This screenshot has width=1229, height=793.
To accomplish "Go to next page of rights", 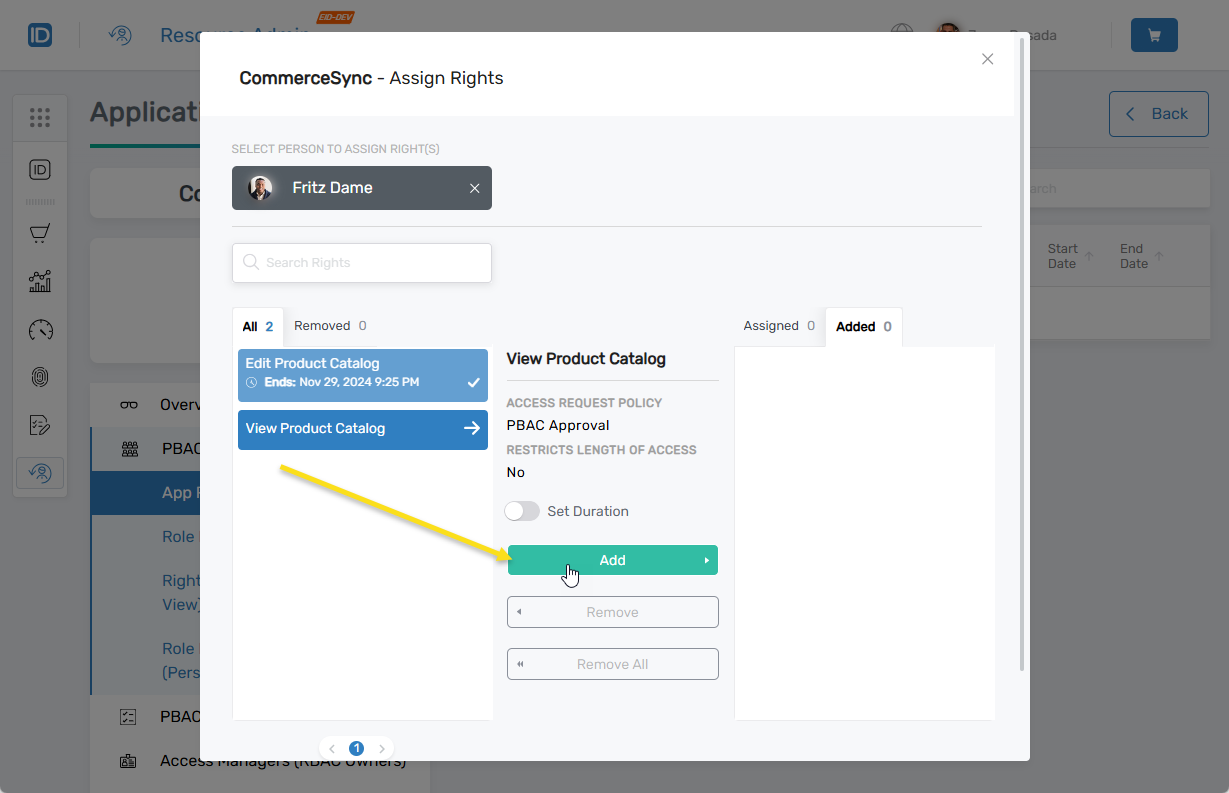I will pyautogui.click(x=382, y=749).
